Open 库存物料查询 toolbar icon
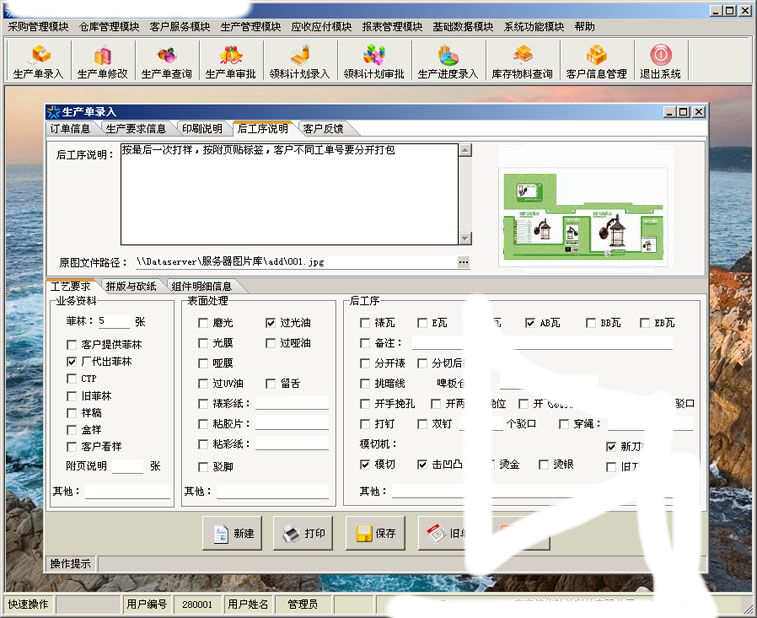Viewport: 757px width, 618px height. pos(522,61)
